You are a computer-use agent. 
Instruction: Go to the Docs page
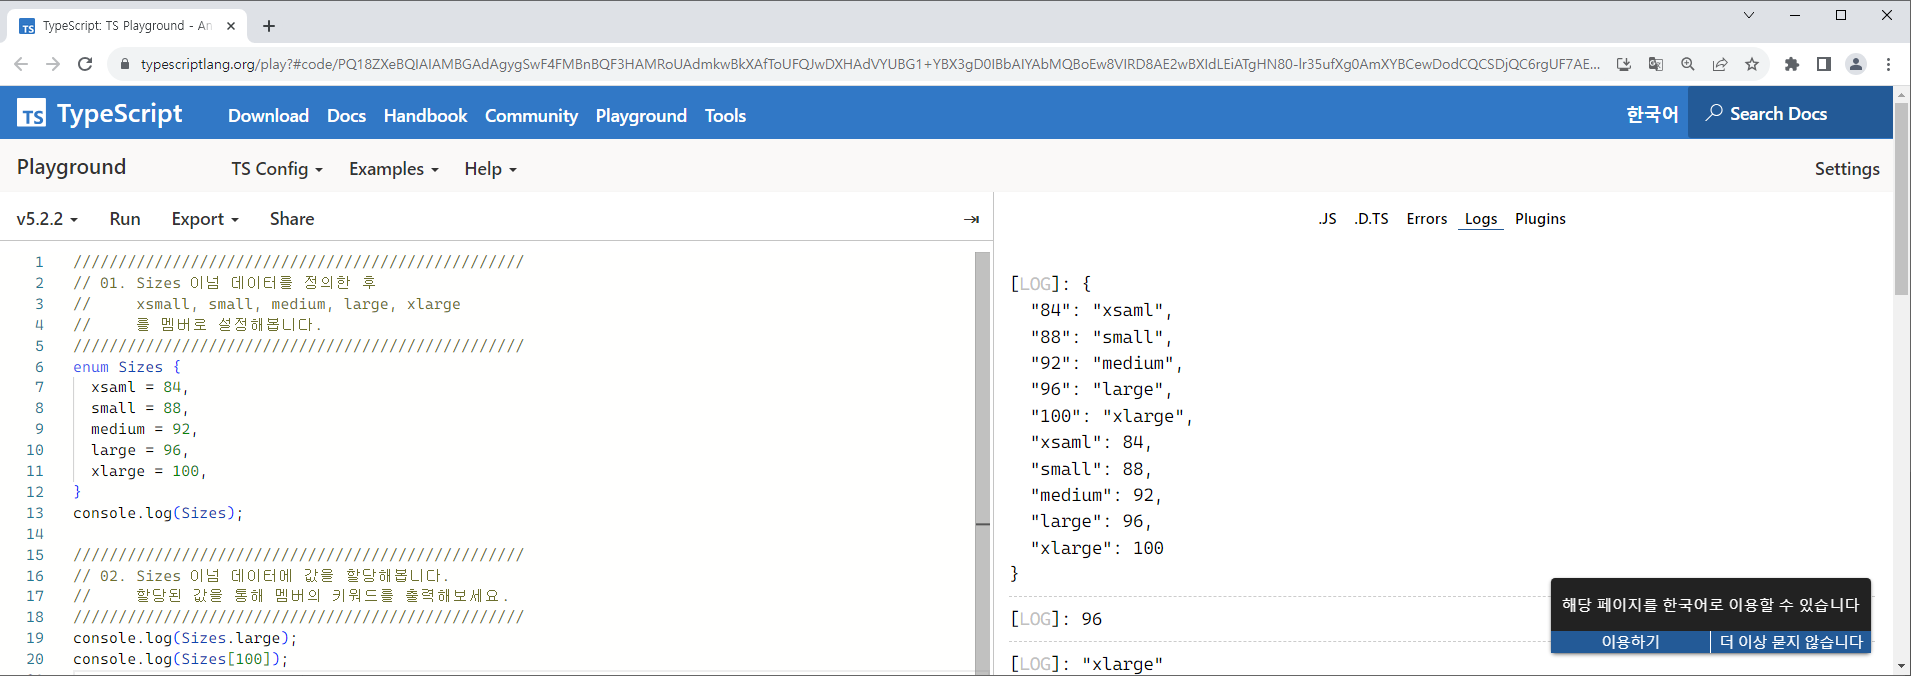tap(346, 116)
